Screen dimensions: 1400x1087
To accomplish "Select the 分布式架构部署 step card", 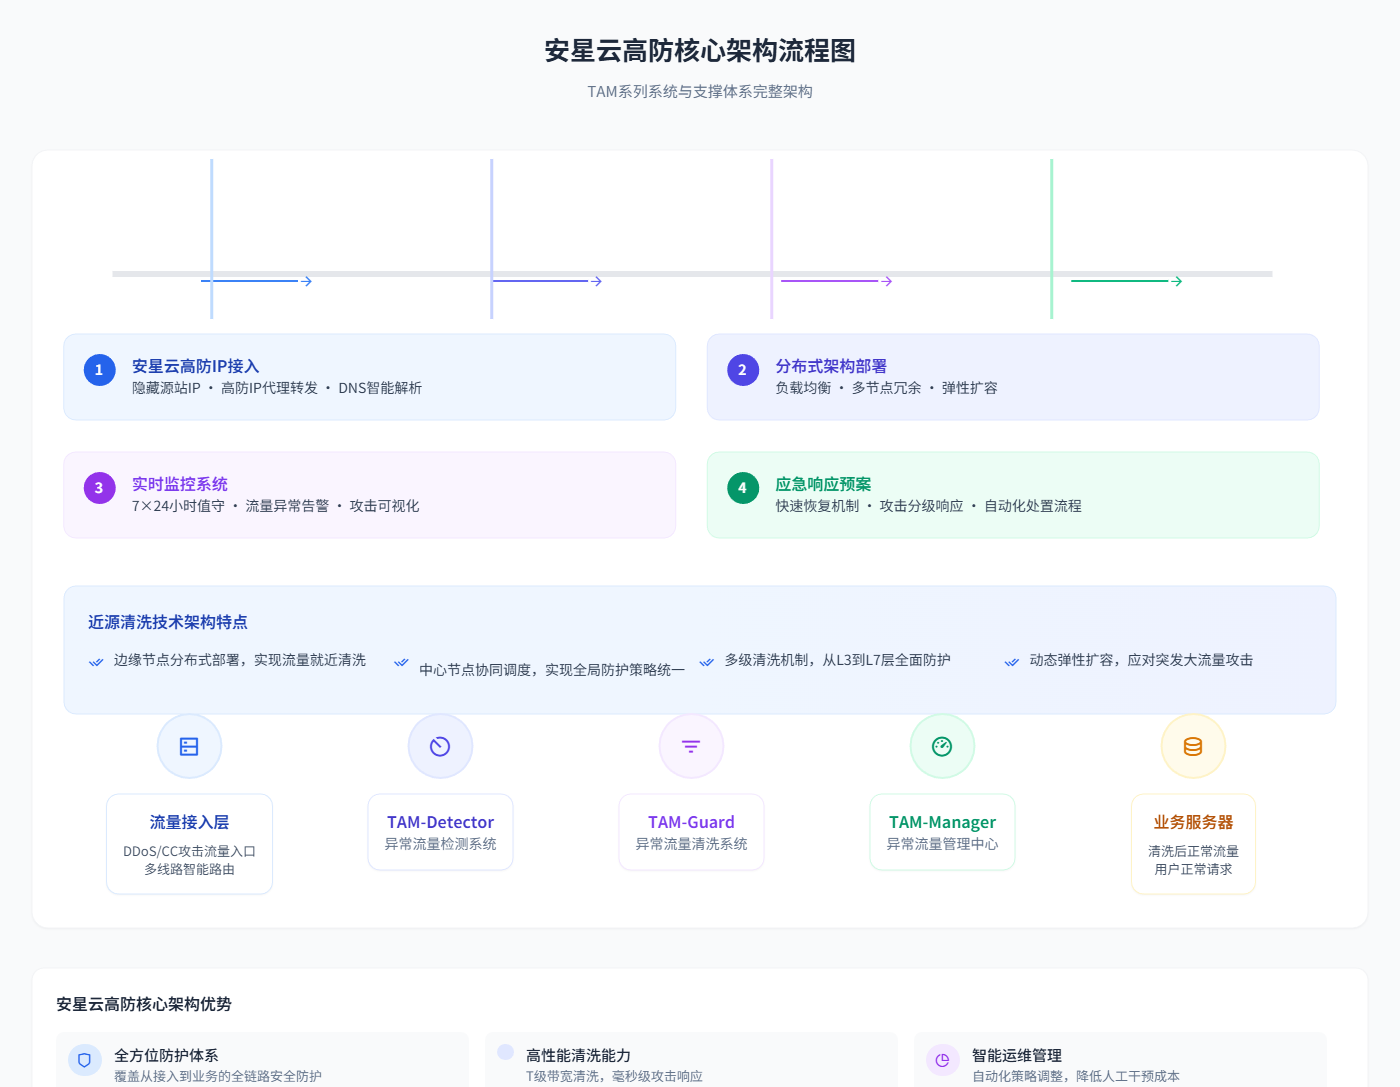I will (1012, 377).
